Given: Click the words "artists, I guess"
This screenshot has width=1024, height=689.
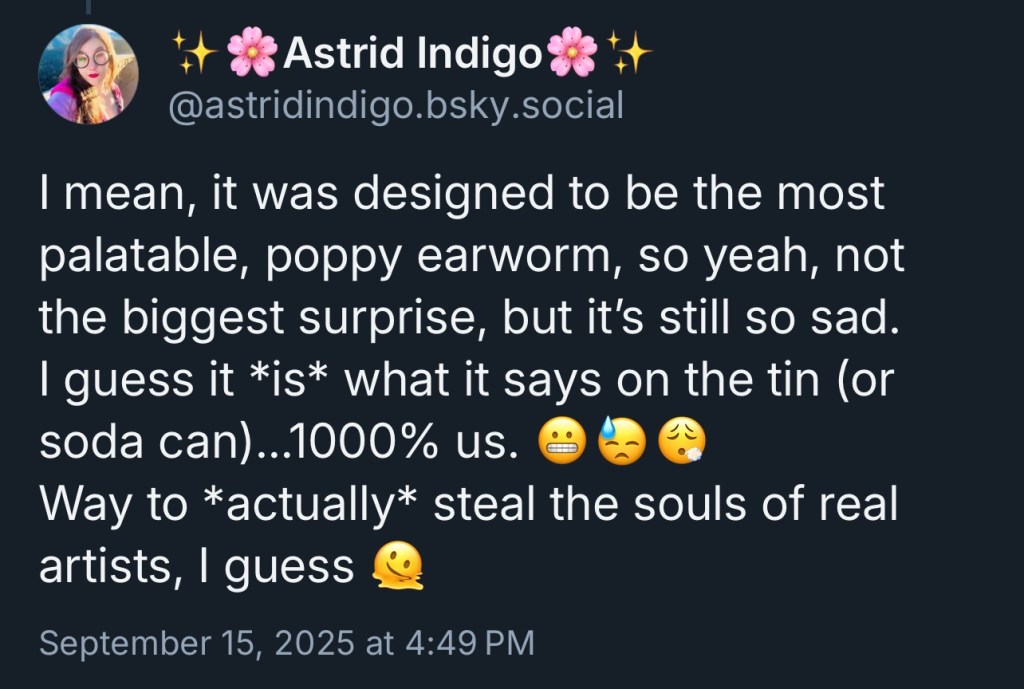Looking at the screenshot, I should click(197, 568).
